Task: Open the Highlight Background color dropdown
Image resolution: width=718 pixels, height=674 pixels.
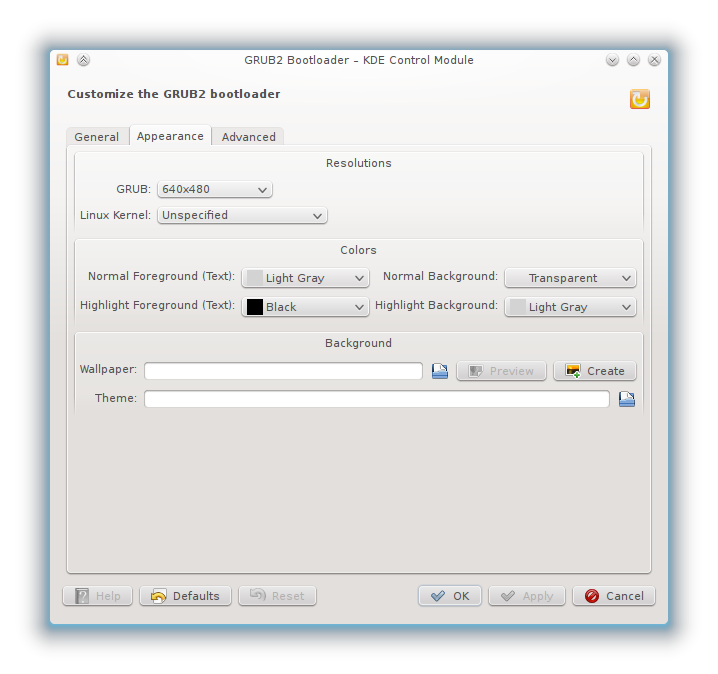Action: click(570, 307)
